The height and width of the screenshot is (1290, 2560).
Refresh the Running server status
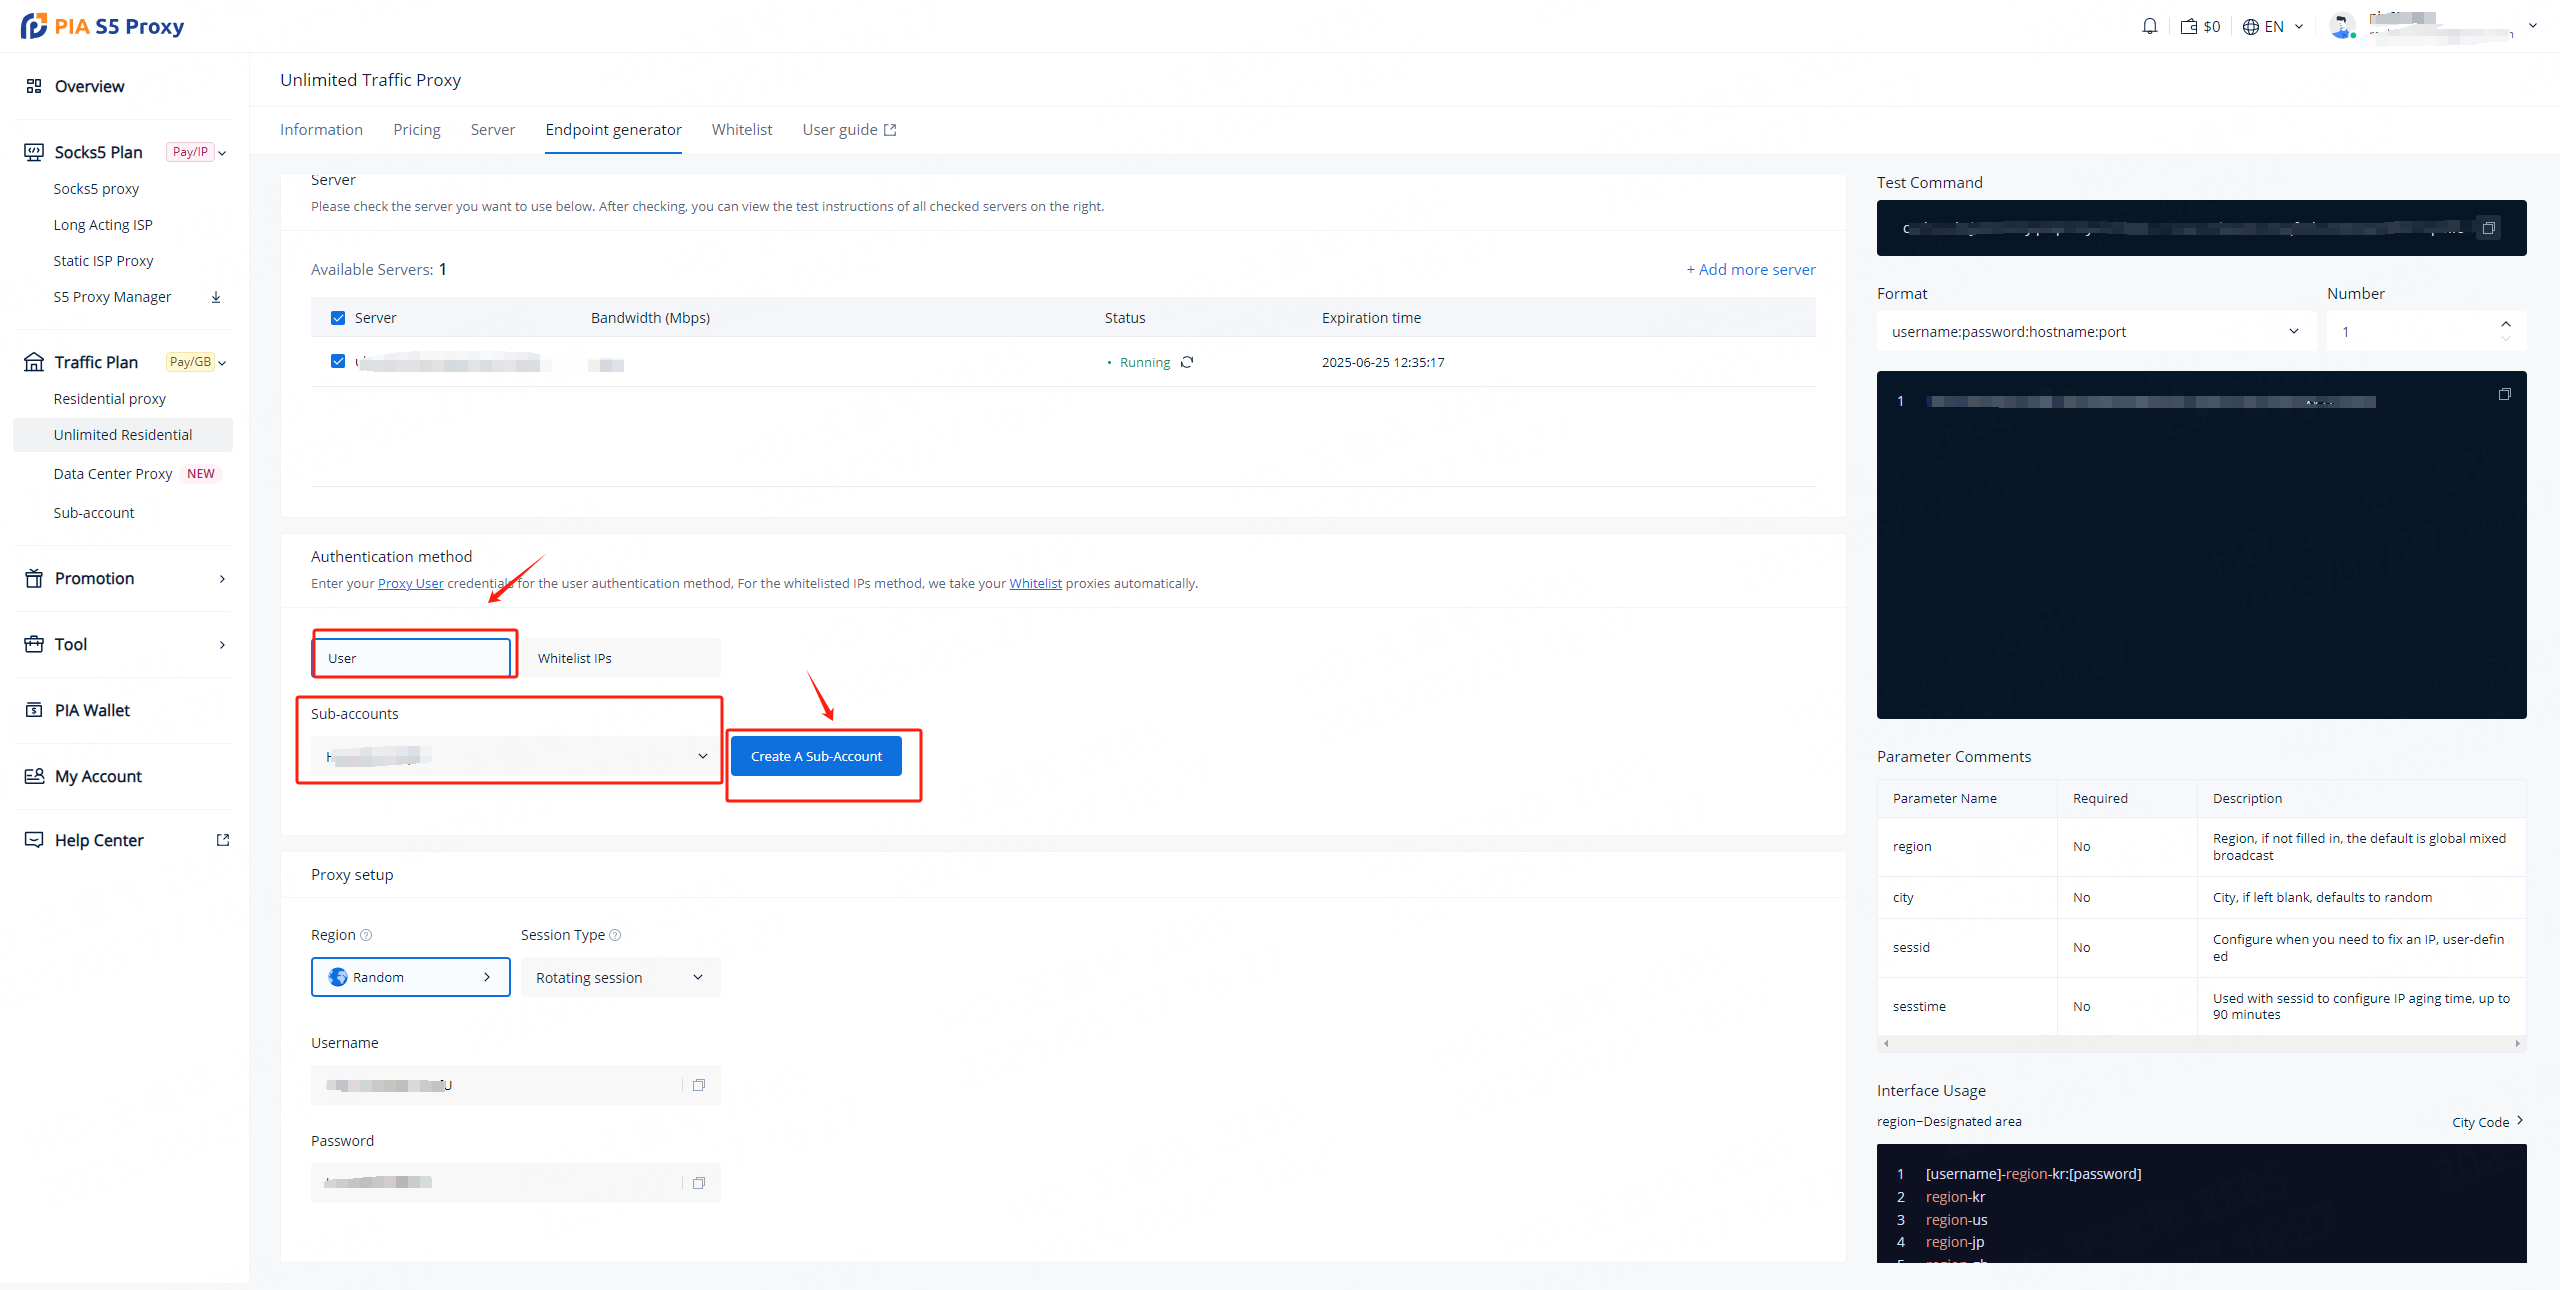tap(1187, 362)
